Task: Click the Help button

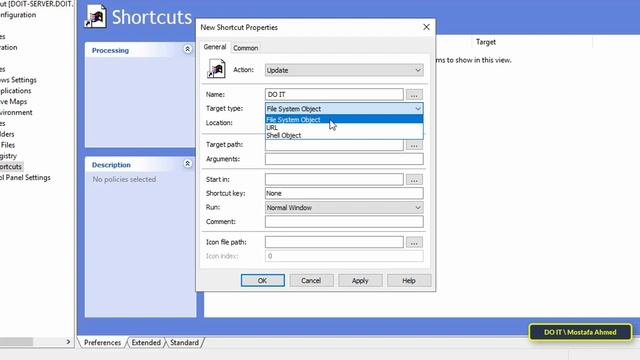Action: tap(409, 280)
